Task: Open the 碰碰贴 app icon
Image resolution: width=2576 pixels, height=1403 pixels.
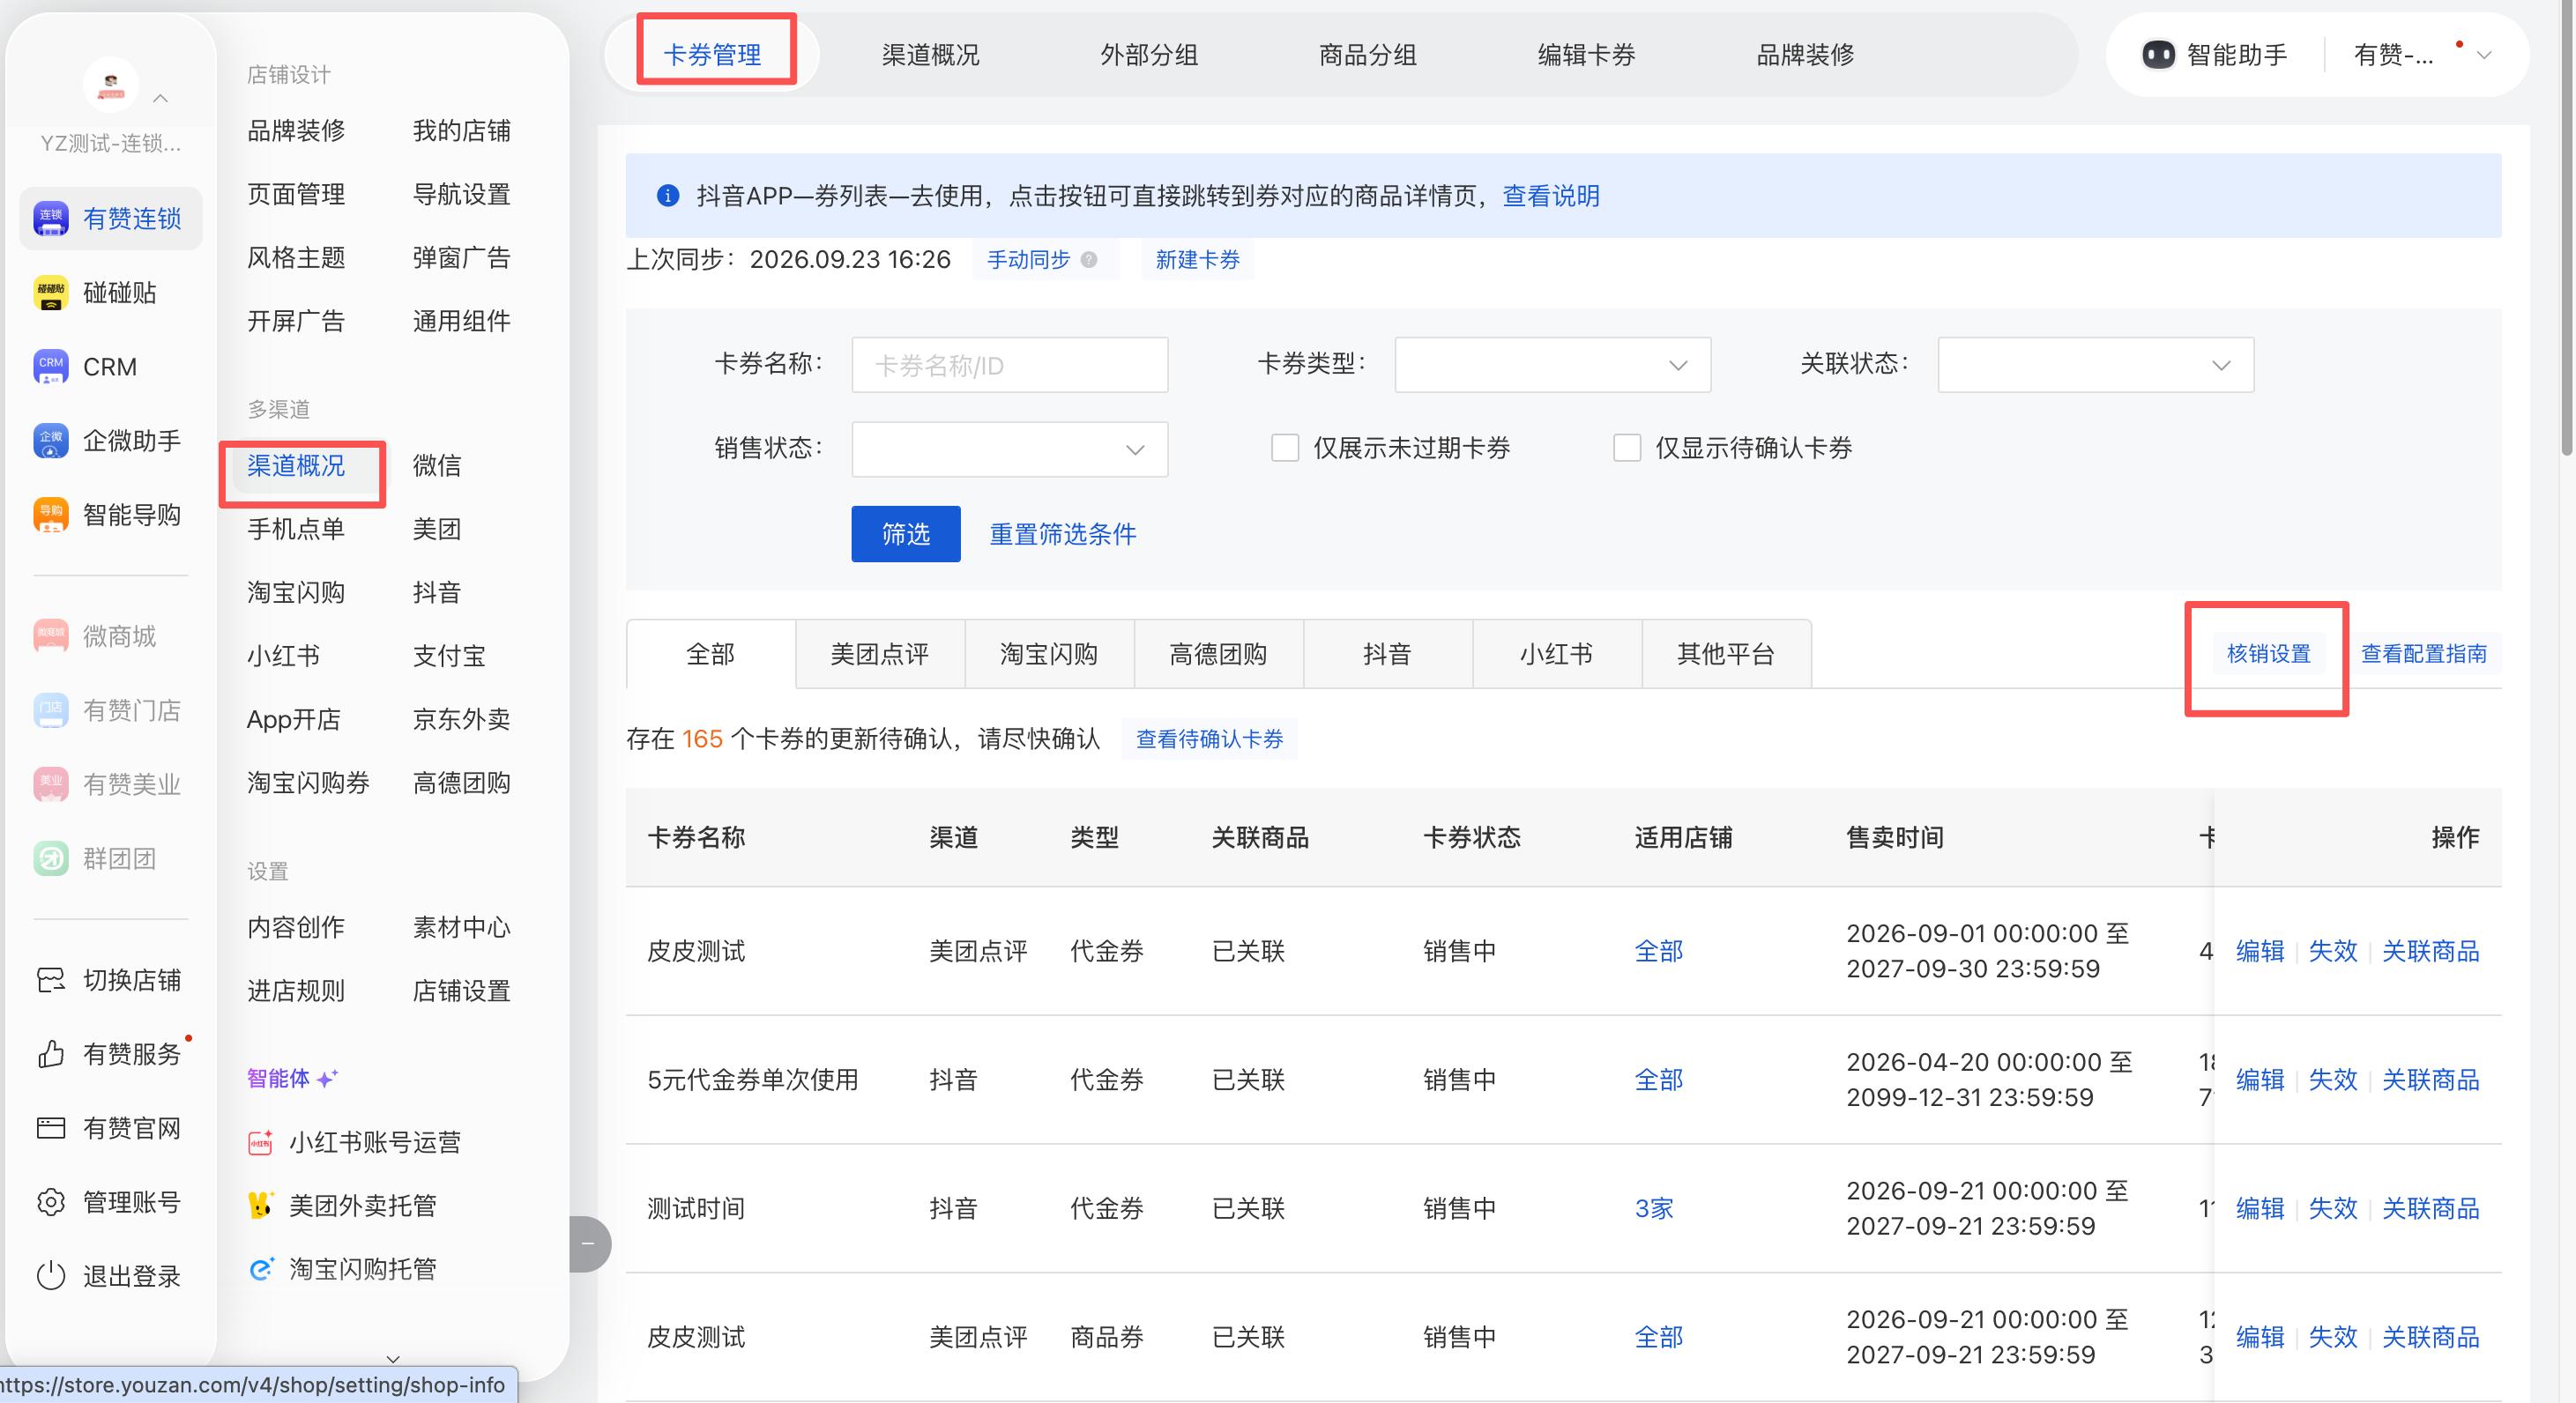Action: point(50,292)
